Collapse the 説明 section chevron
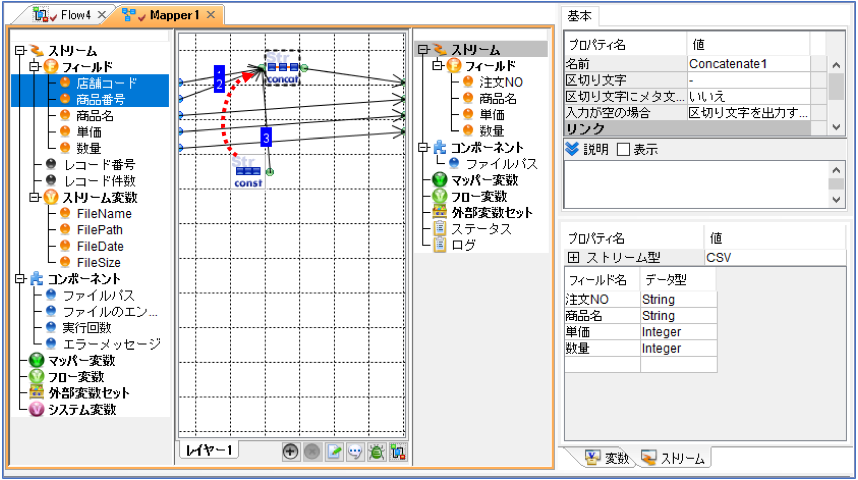Image resolution: width=858 pixels, height=480 pixels. tap(572, 149)
